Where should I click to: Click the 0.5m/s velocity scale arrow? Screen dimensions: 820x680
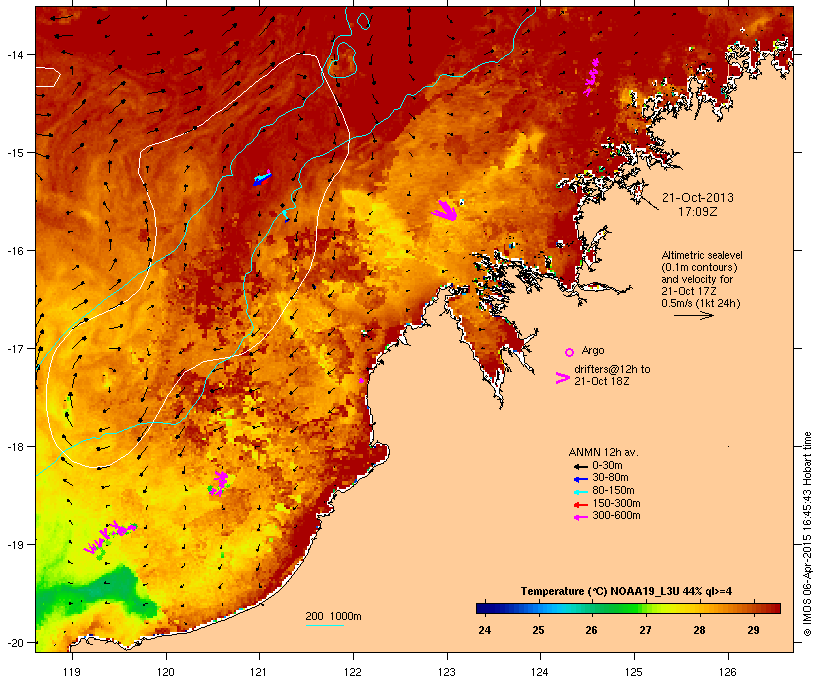[693, 315]
